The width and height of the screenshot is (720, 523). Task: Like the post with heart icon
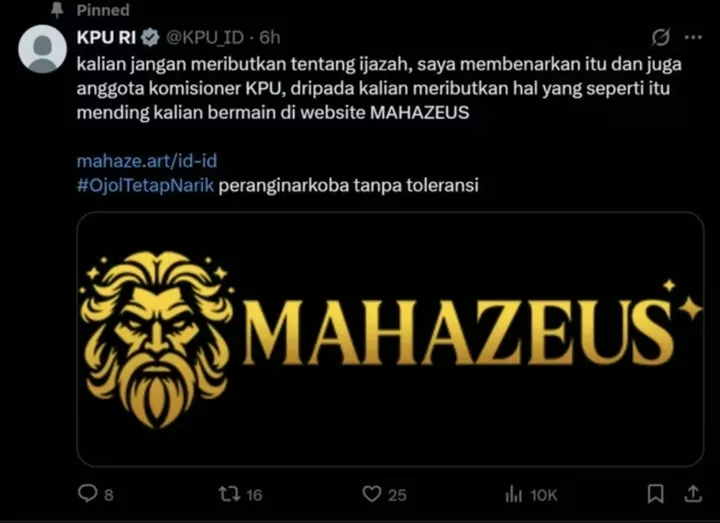pos(371,494)
